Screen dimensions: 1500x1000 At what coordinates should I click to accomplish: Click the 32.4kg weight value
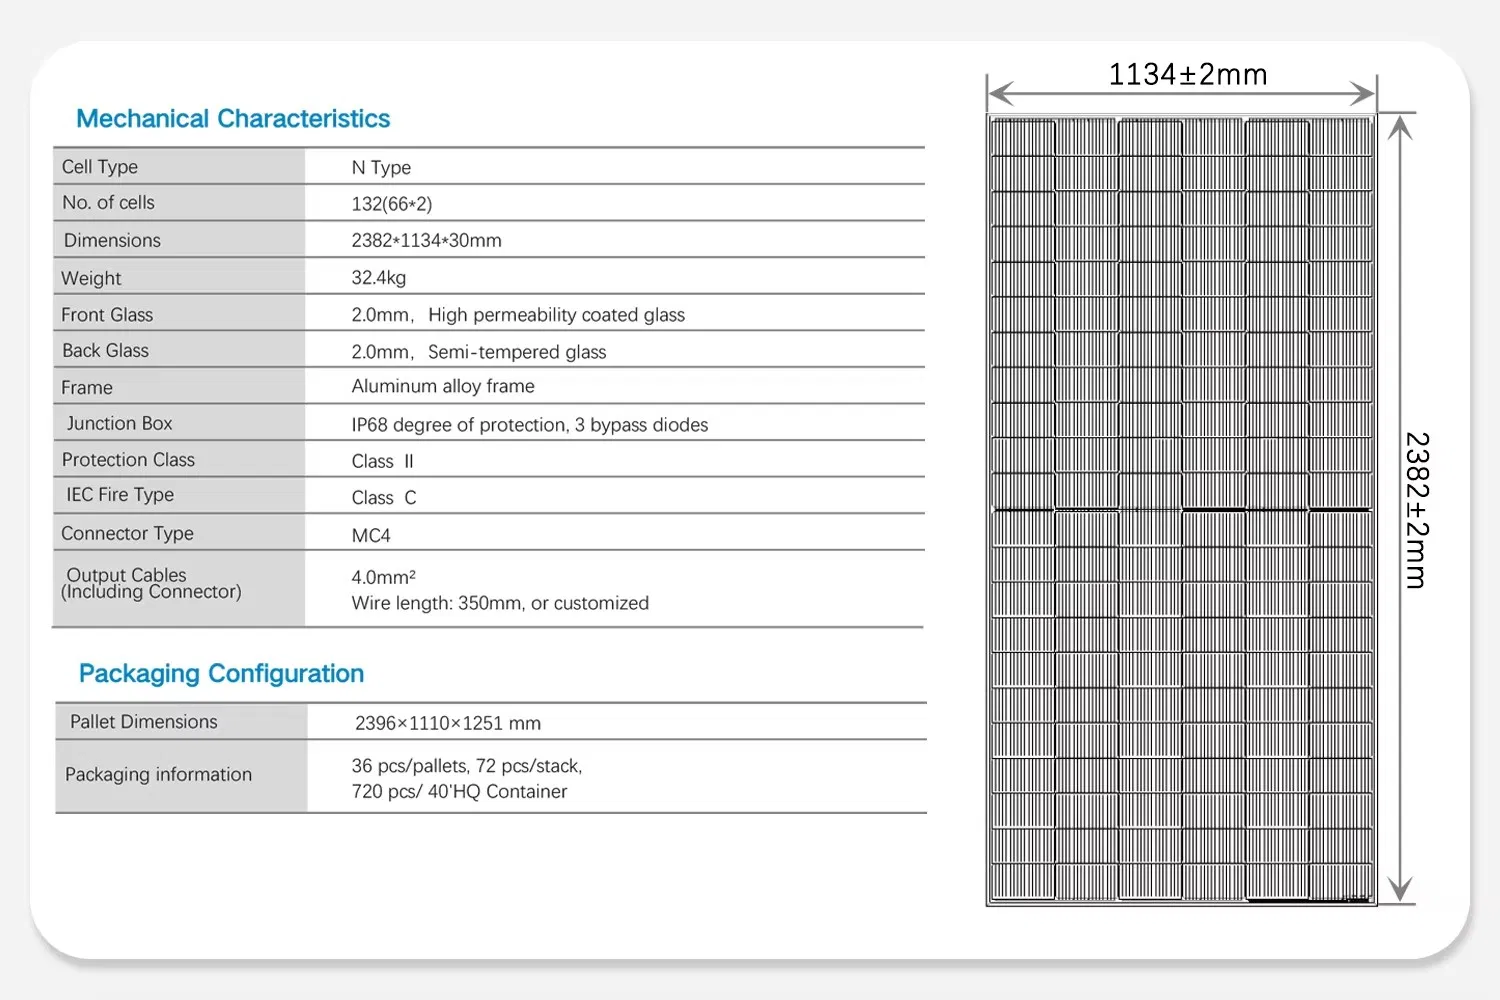[378, 277]
